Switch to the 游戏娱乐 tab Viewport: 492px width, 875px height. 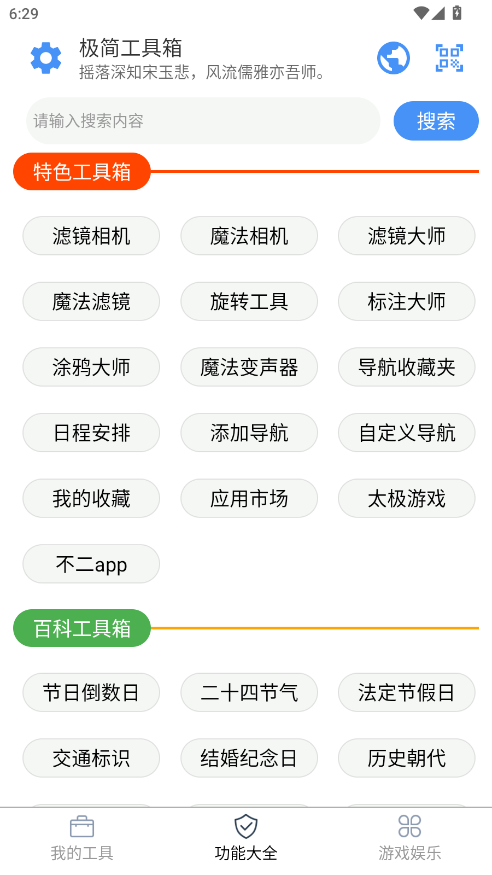[x=410, y=839]
